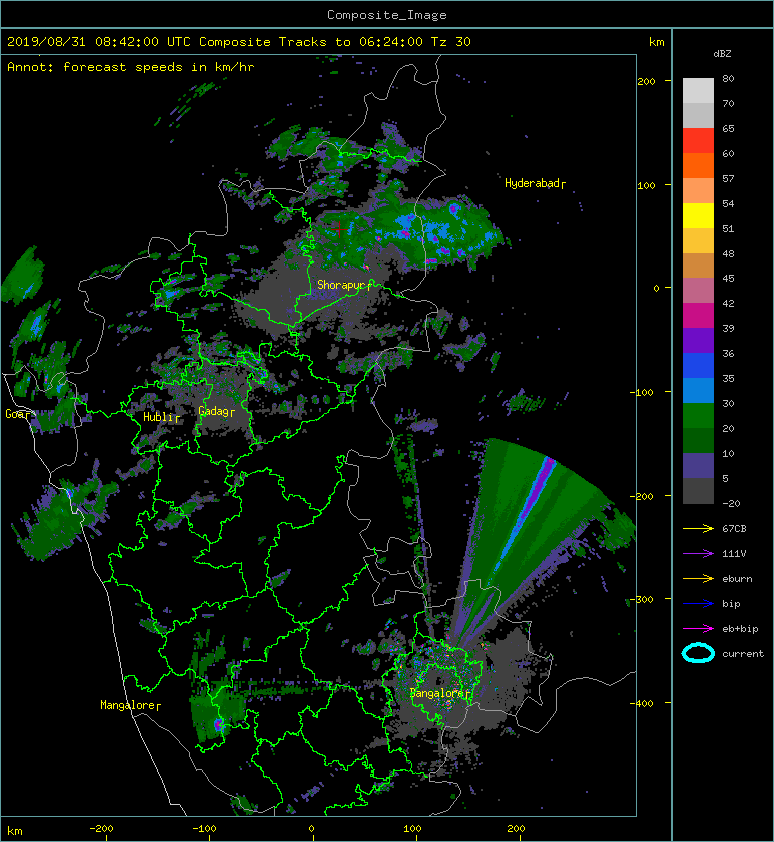Screen dimensions: 774x842
Task: Click the magenta 39-42 dBZ color swatch
Action: pyautogui.click(x=698, y=315)
